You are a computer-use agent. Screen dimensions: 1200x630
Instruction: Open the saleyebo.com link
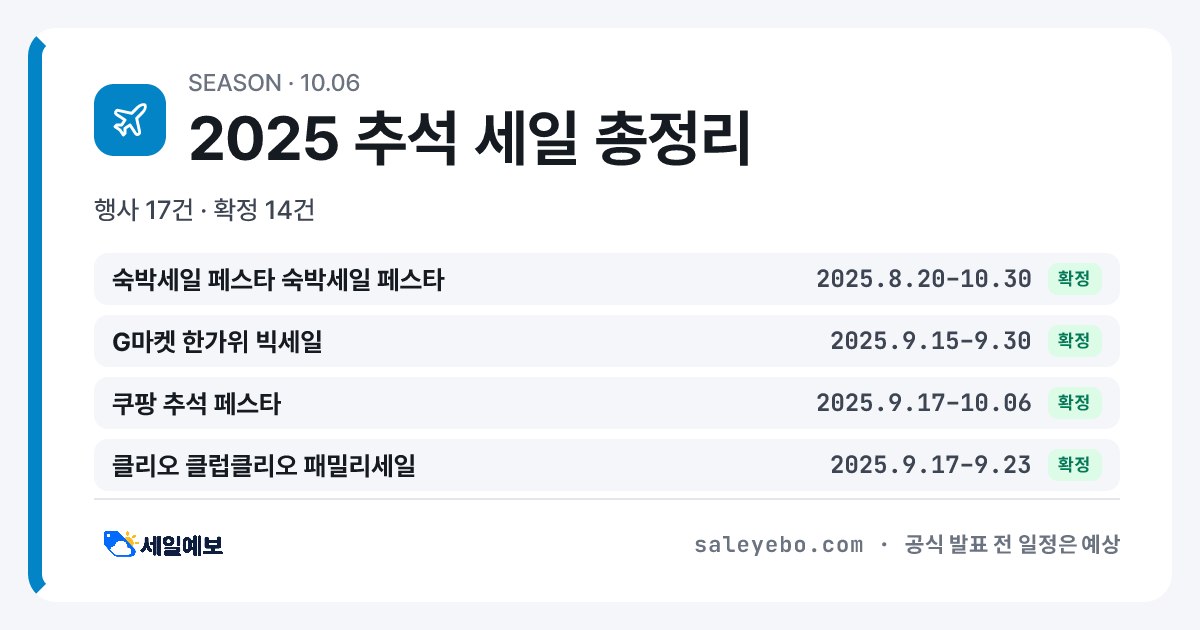tap(778, 545)
